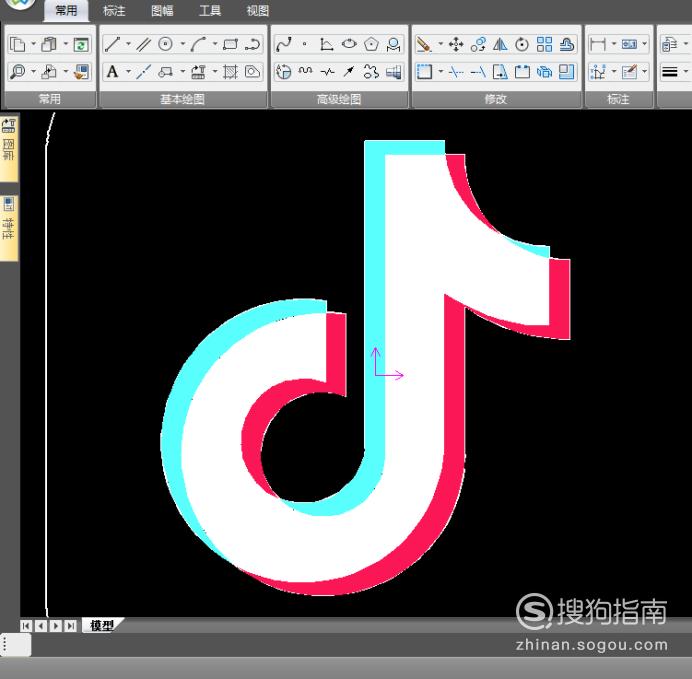Click the Zoom magnifier icon

[x=17, y=71]
